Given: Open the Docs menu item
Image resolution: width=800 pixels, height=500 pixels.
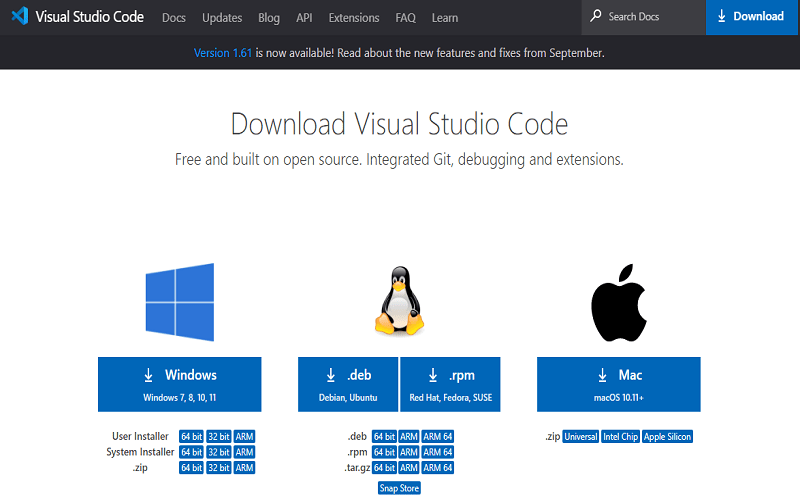Looking at the screenshot, I should (x=174, y=18).
